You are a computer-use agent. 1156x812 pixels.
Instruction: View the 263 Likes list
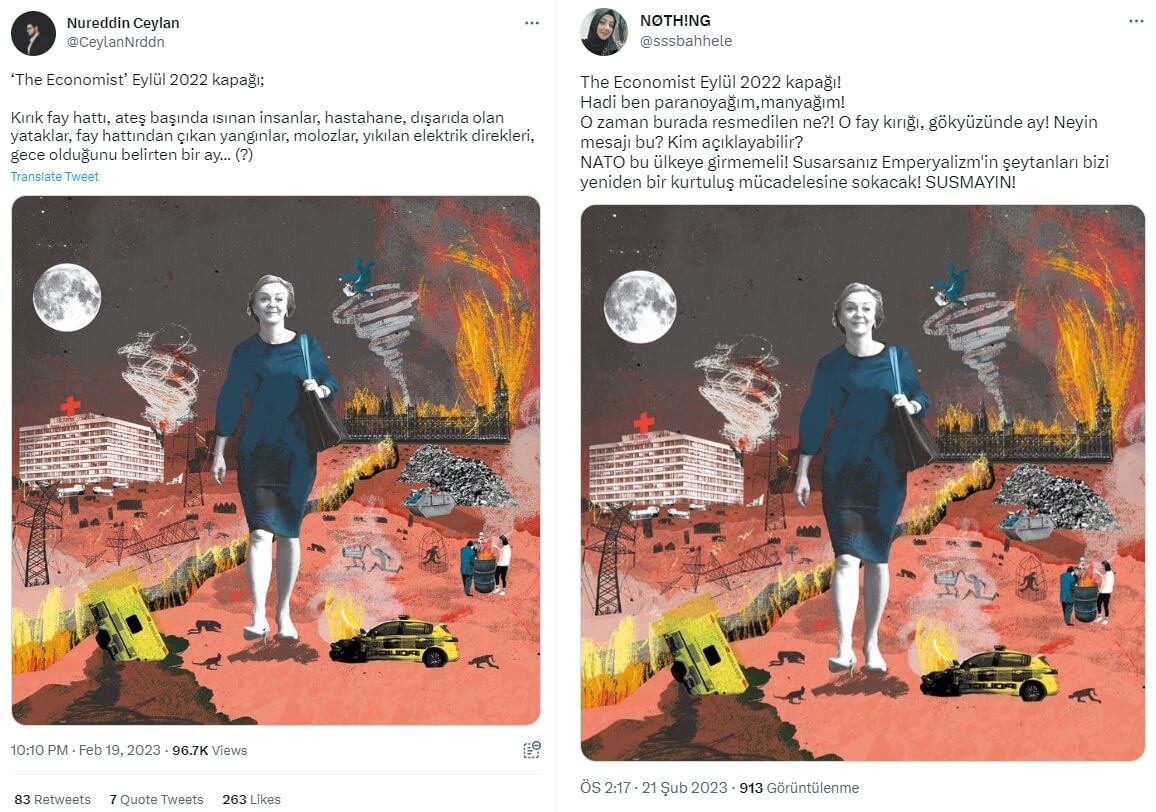click(x=251, y=799)
